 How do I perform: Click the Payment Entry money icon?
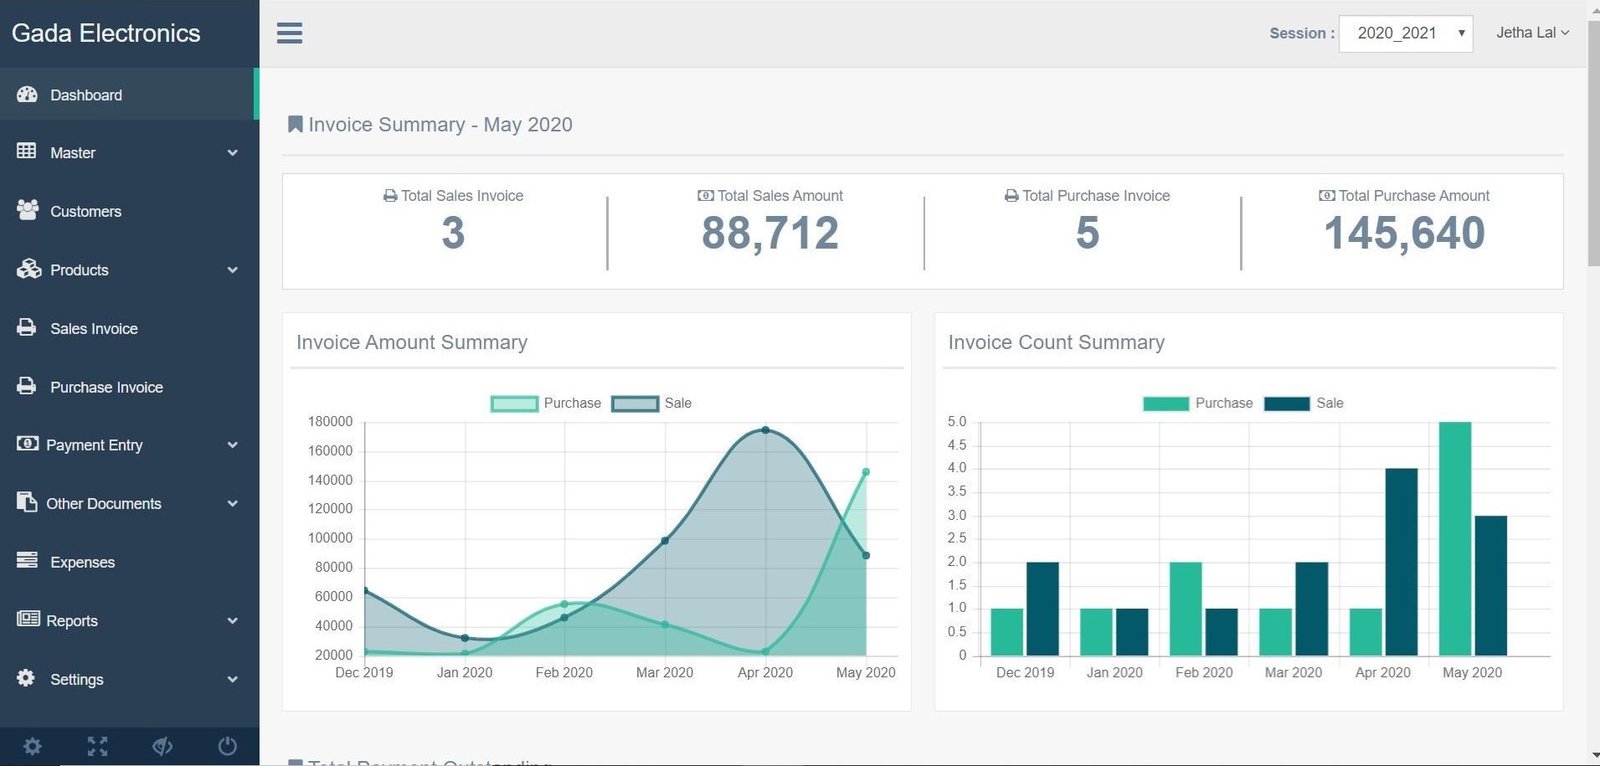coord(28,443)
